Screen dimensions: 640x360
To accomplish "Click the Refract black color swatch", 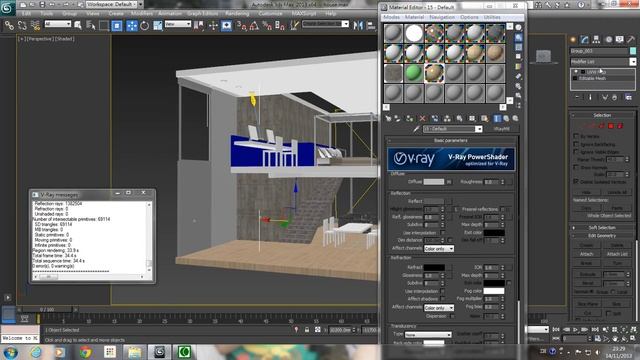I will (x=434, y=268).
